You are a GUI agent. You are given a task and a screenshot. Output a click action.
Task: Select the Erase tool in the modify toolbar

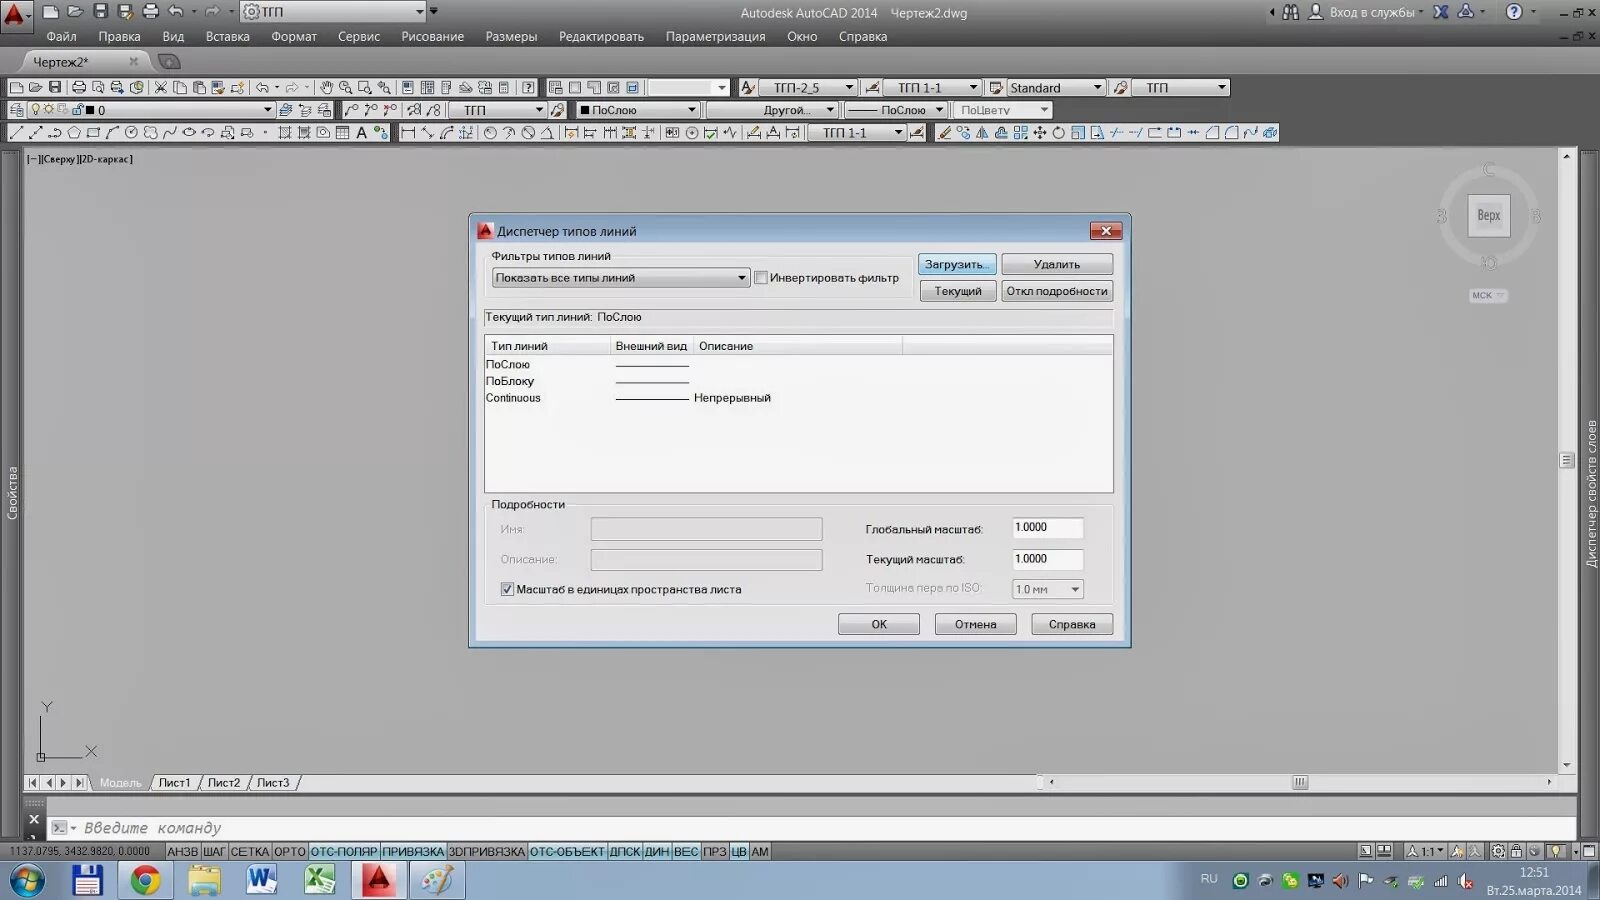[944, 133]
